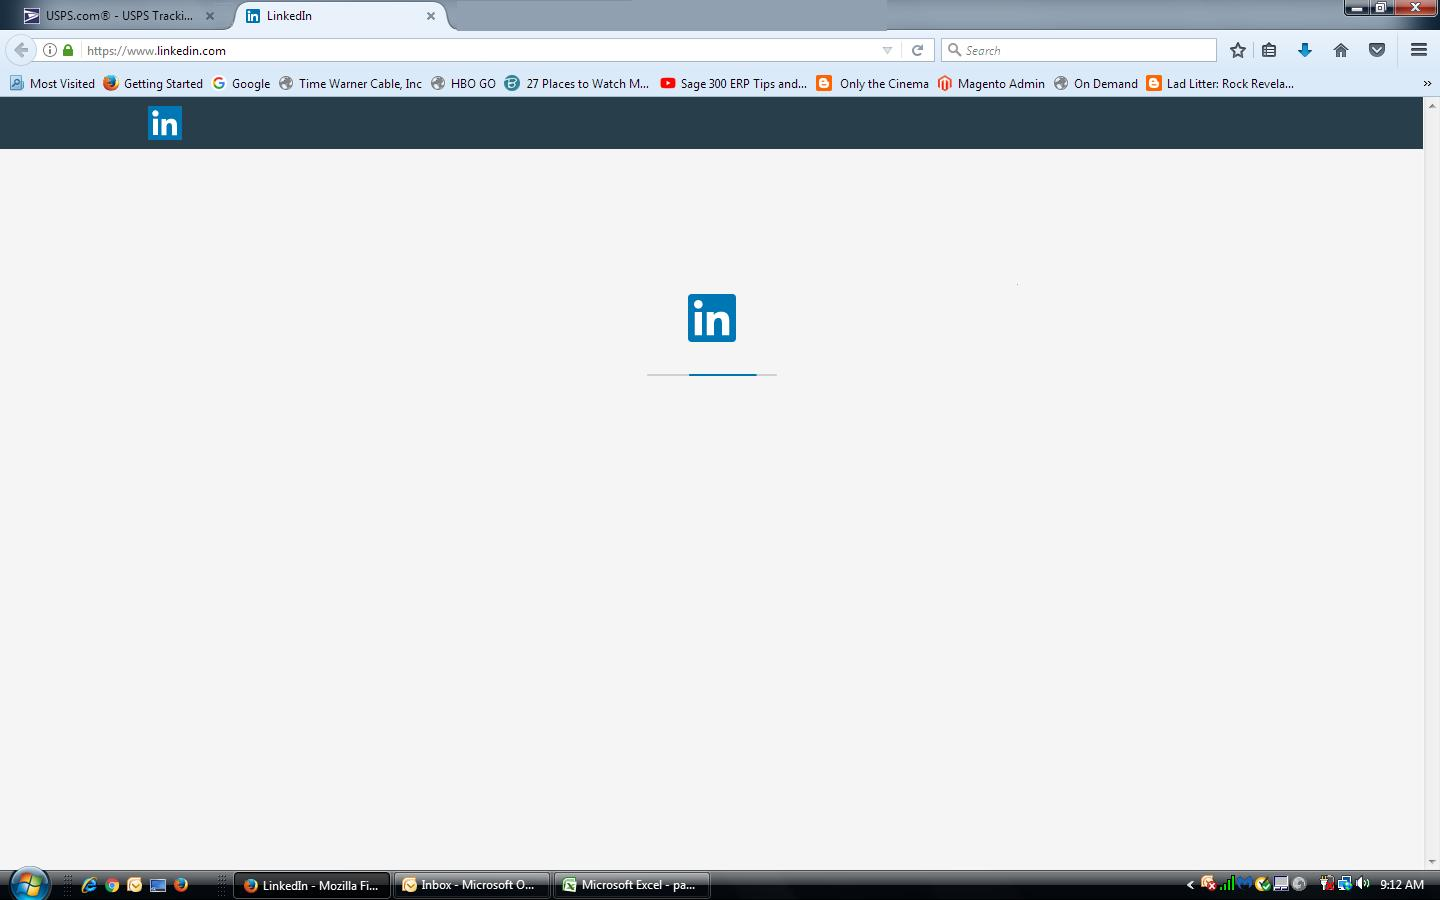Open the Magento Admin bookmark

click(x=991, y=84)
